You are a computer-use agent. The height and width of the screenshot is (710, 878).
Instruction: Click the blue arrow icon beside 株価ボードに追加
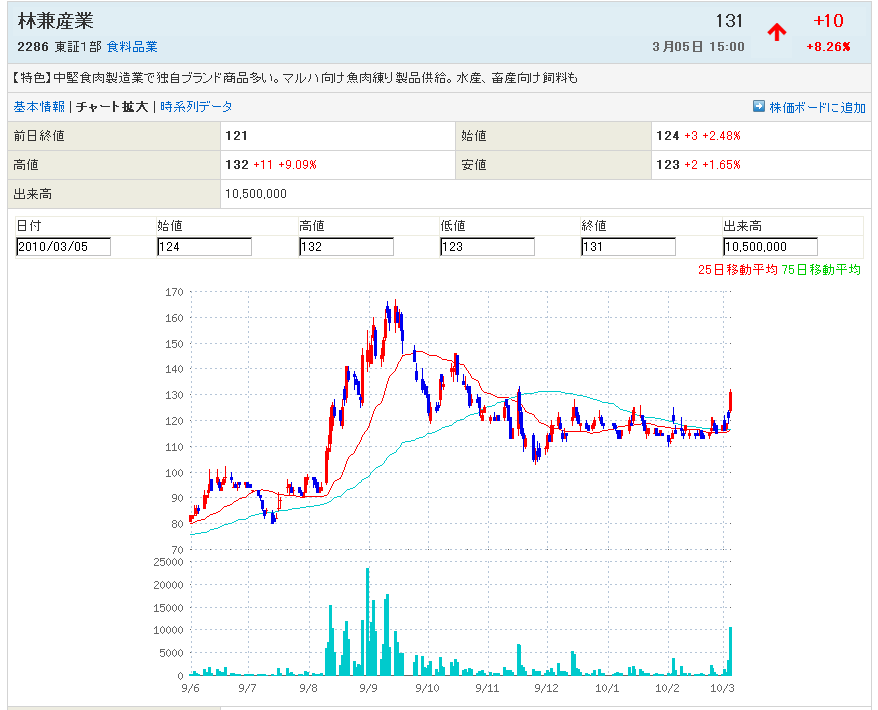[x=759, y=107]
